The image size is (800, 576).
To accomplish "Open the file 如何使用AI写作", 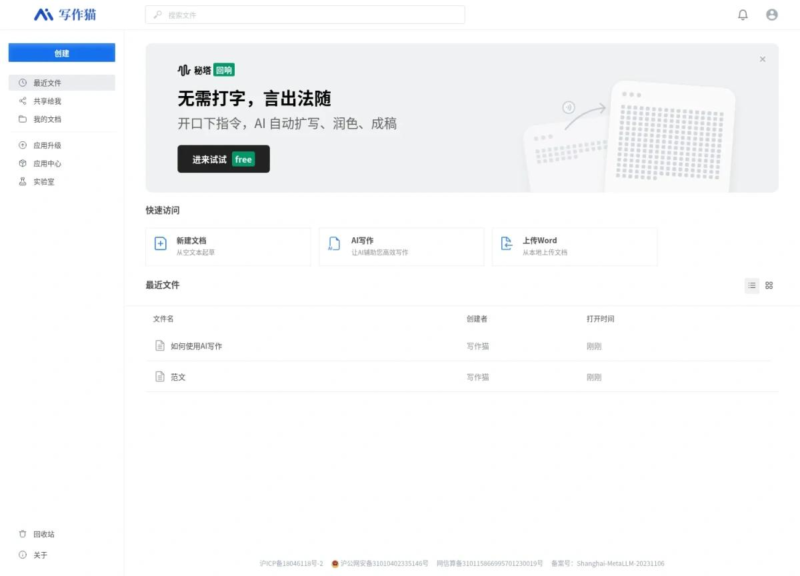I will (196, 346).
